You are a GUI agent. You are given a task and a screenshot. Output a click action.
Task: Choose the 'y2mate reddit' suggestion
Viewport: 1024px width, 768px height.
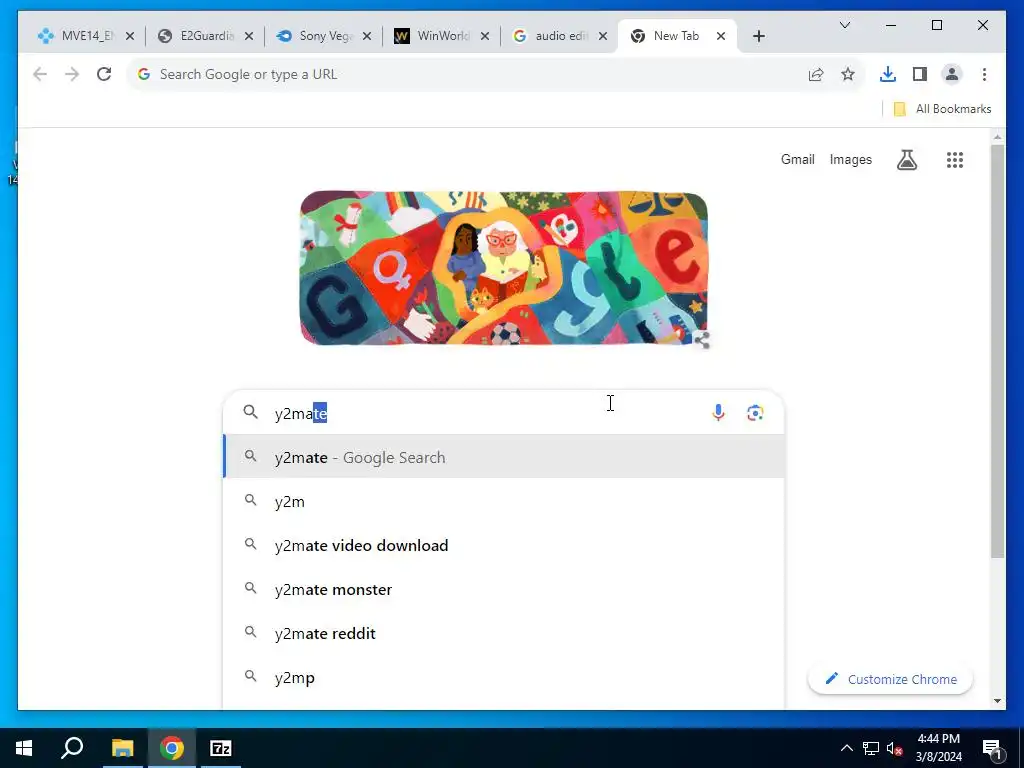[x=504, y=633]
